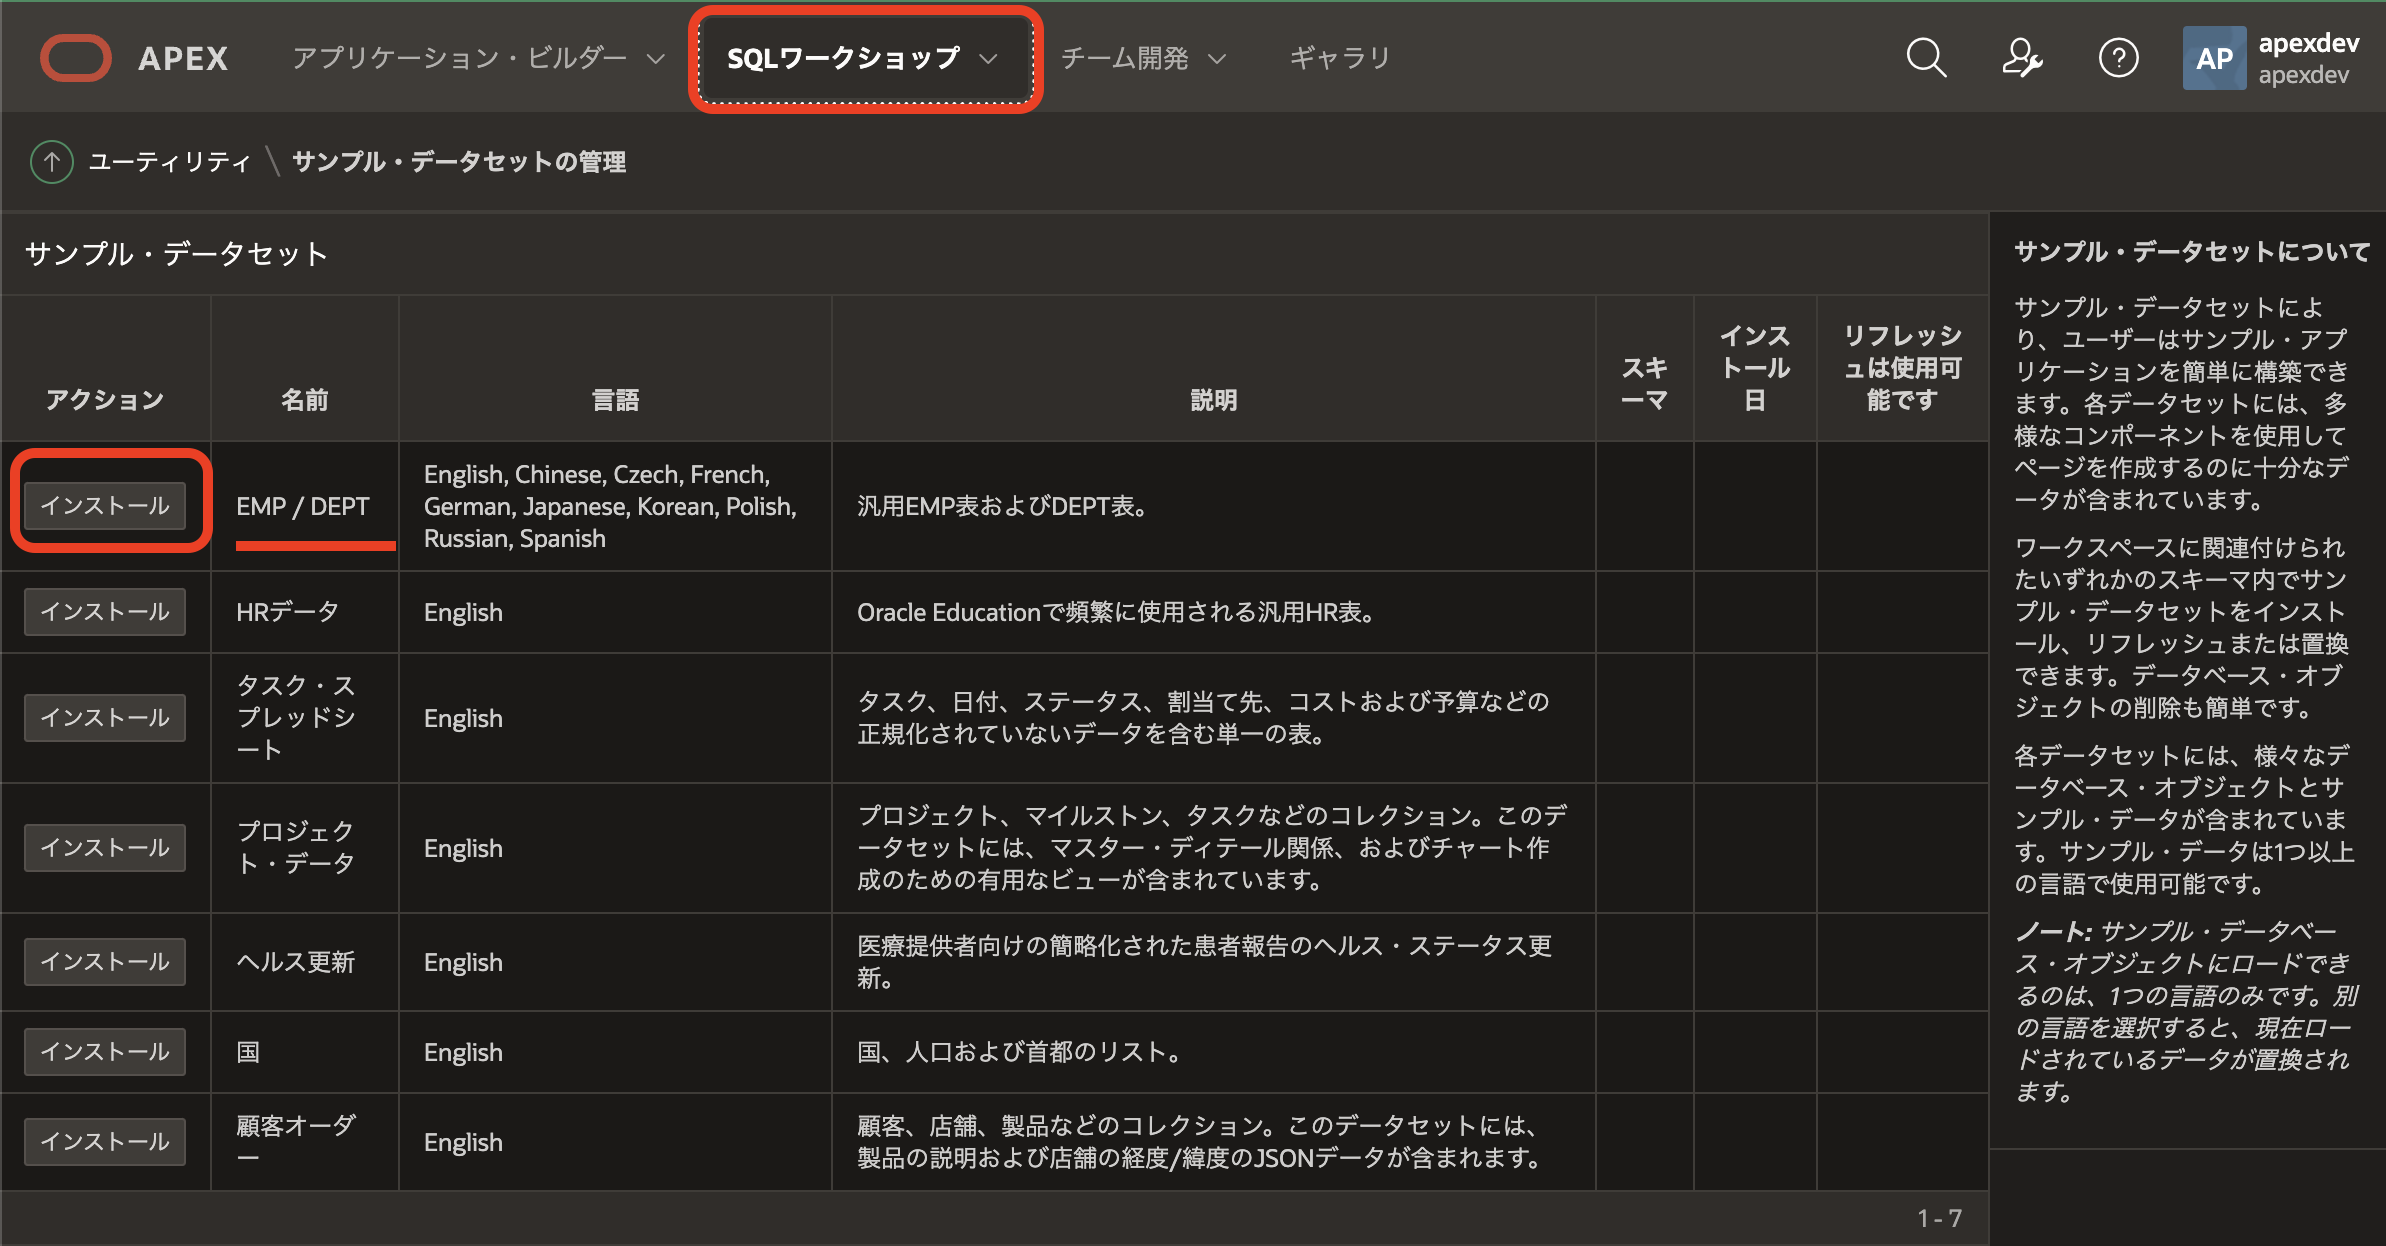Install the 顧客オーダー dataset
This screenshot has width=2386, height=1246.
[105, 1142]
